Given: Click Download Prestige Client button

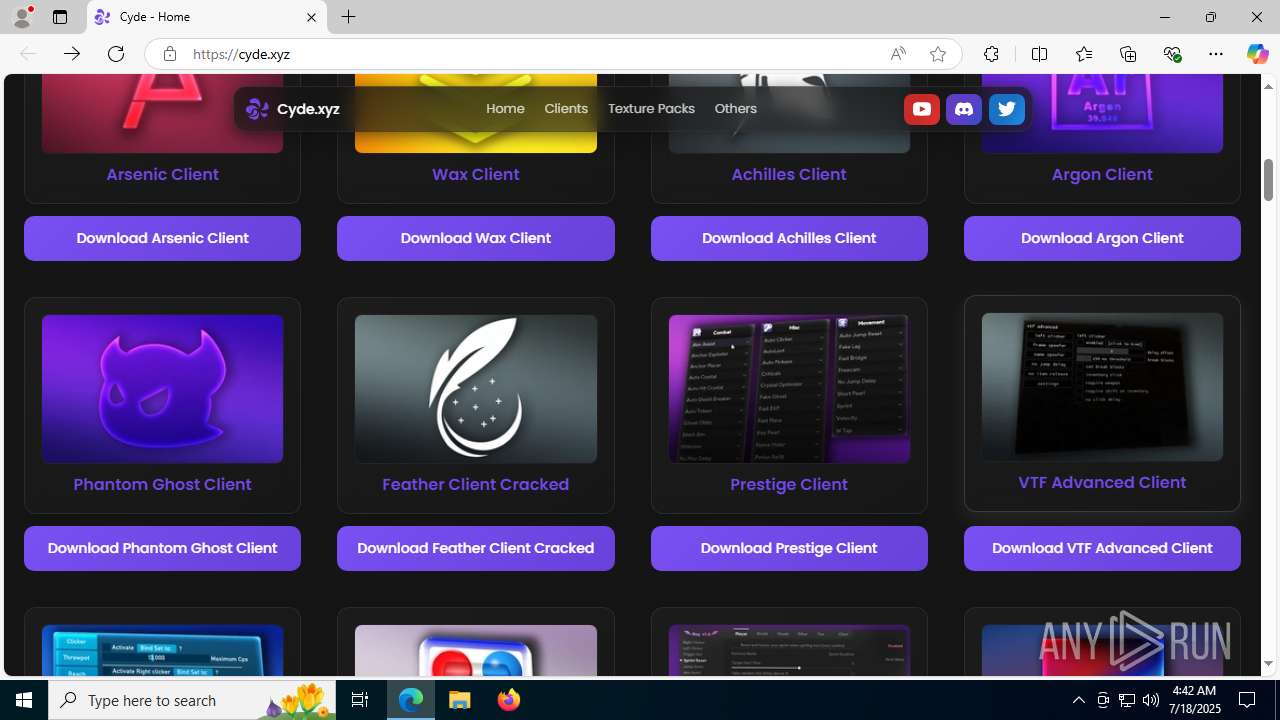Looking at the screenshot, I should (789, 548).
